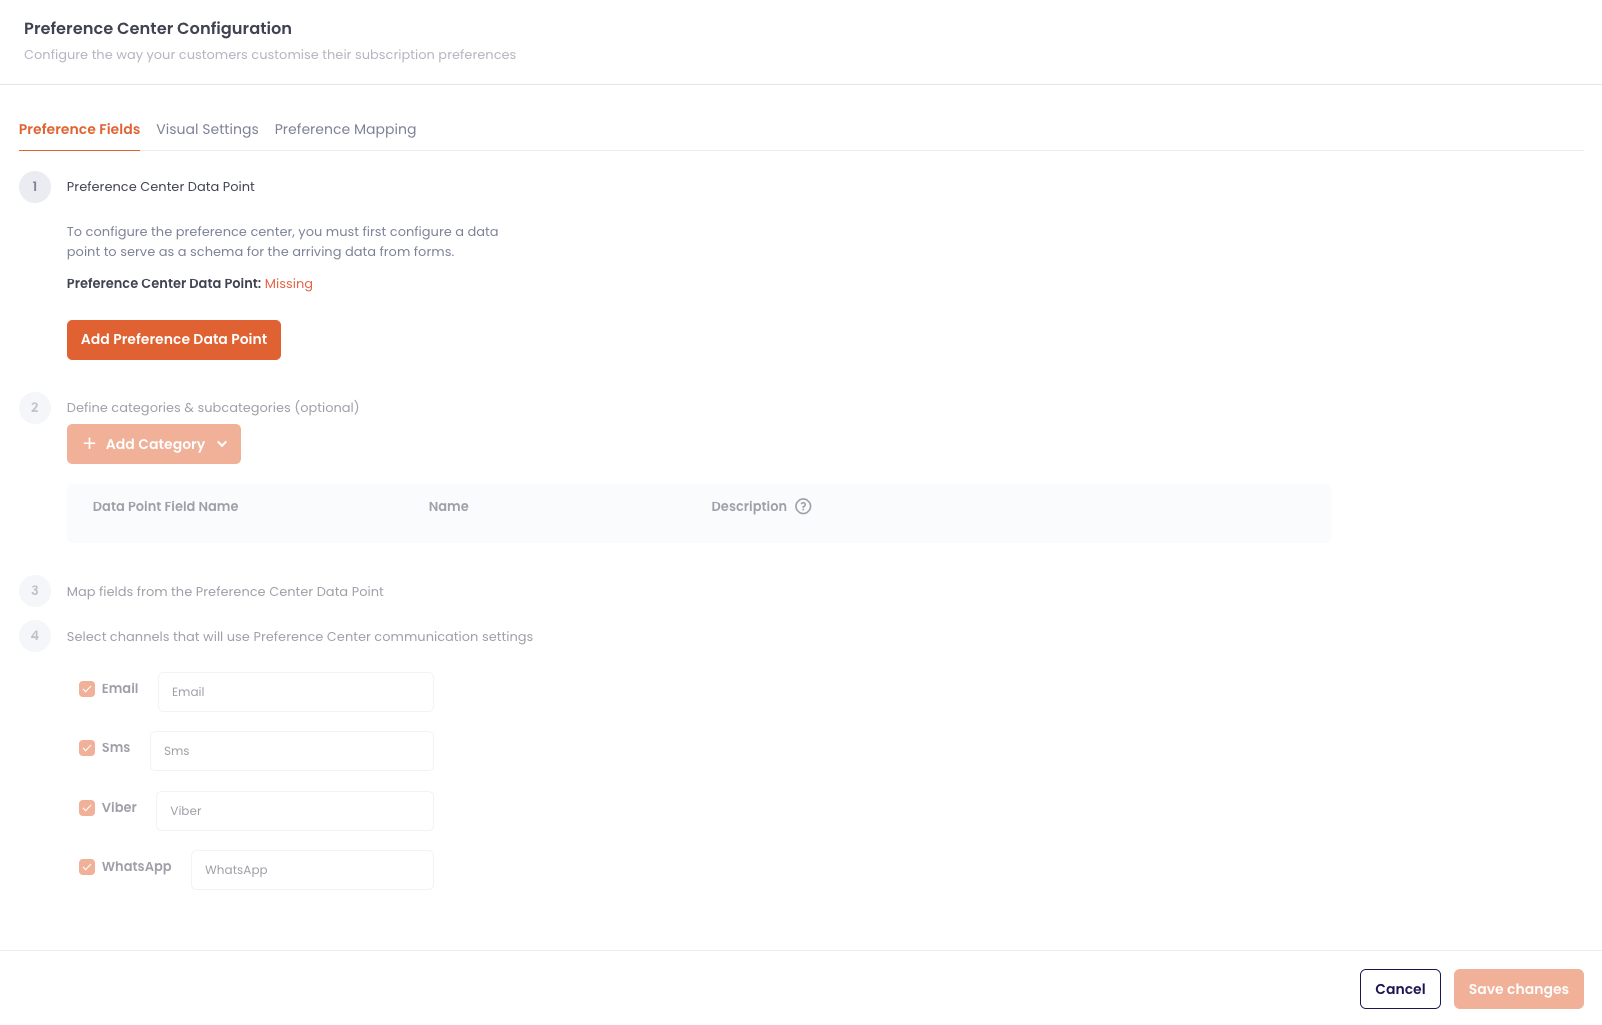Click the step 3 number circle
1602x1025 pixels.
click(x=35, y=591)
